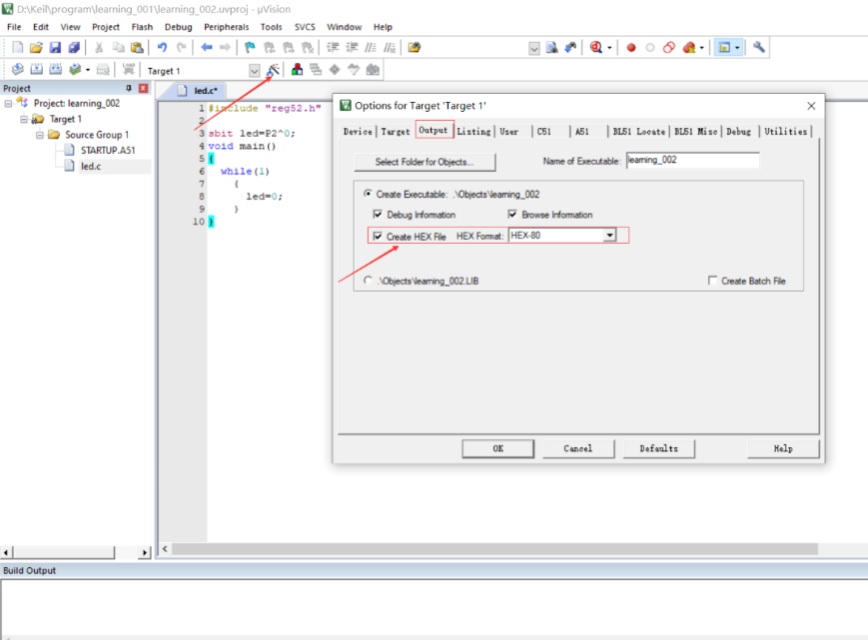Click the New file icon
The height and width of the screenshot is (641, 868).
[x=17, y=48]
